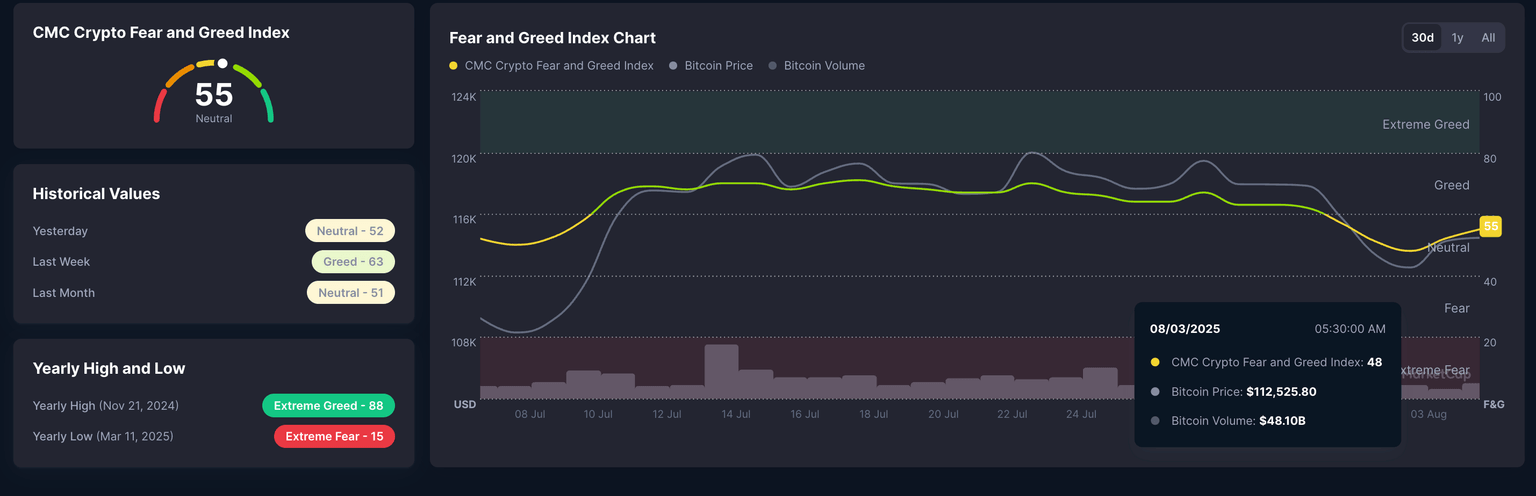Image resolution: width=1536 pixels, height=496 pixels.
Task: Click the Neutral - 52 yesterday badge
Action: pyautogui.click(x=350, y=231)
